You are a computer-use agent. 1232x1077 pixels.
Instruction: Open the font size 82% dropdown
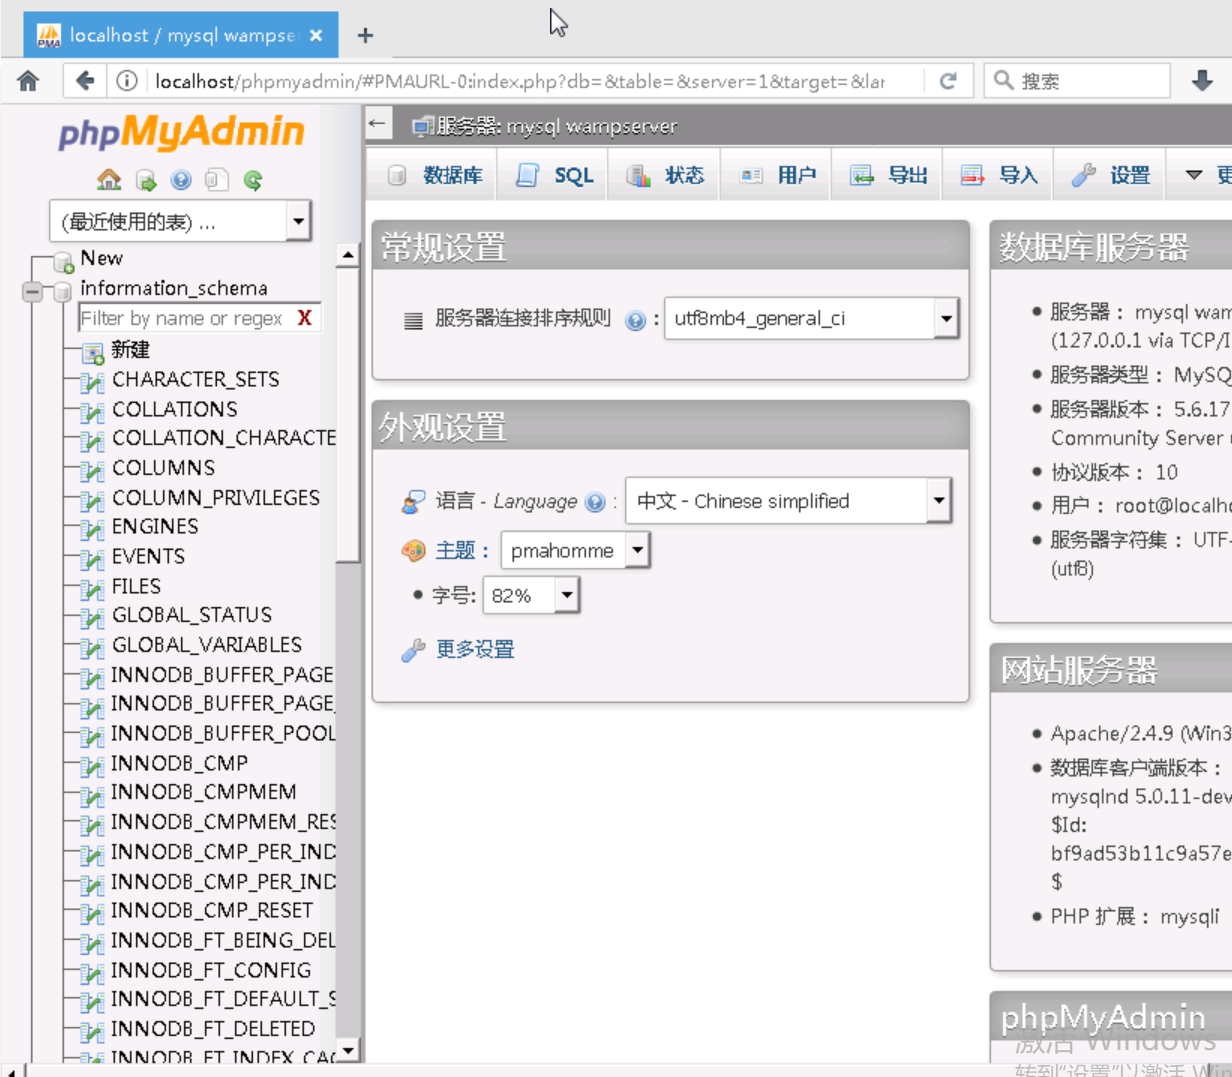pyautogui.click(x=531, y=595)
